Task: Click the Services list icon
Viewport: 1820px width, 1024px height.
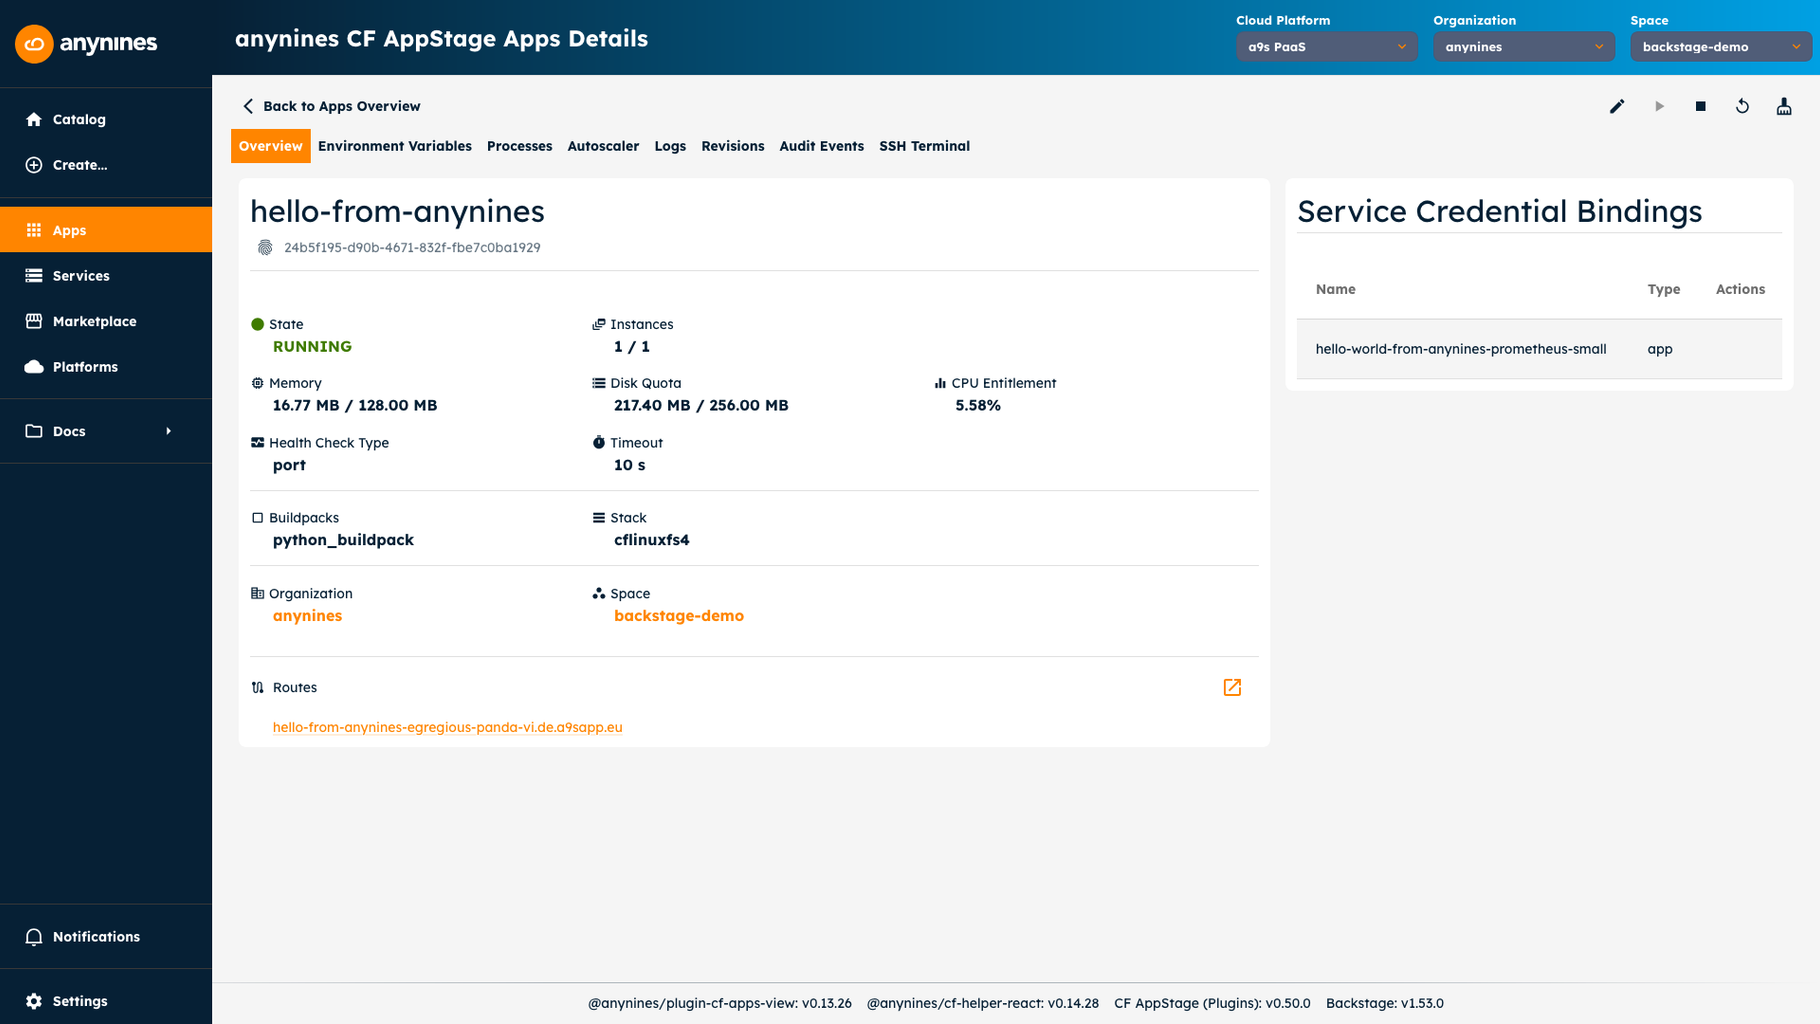Action: tap(34, 276)
